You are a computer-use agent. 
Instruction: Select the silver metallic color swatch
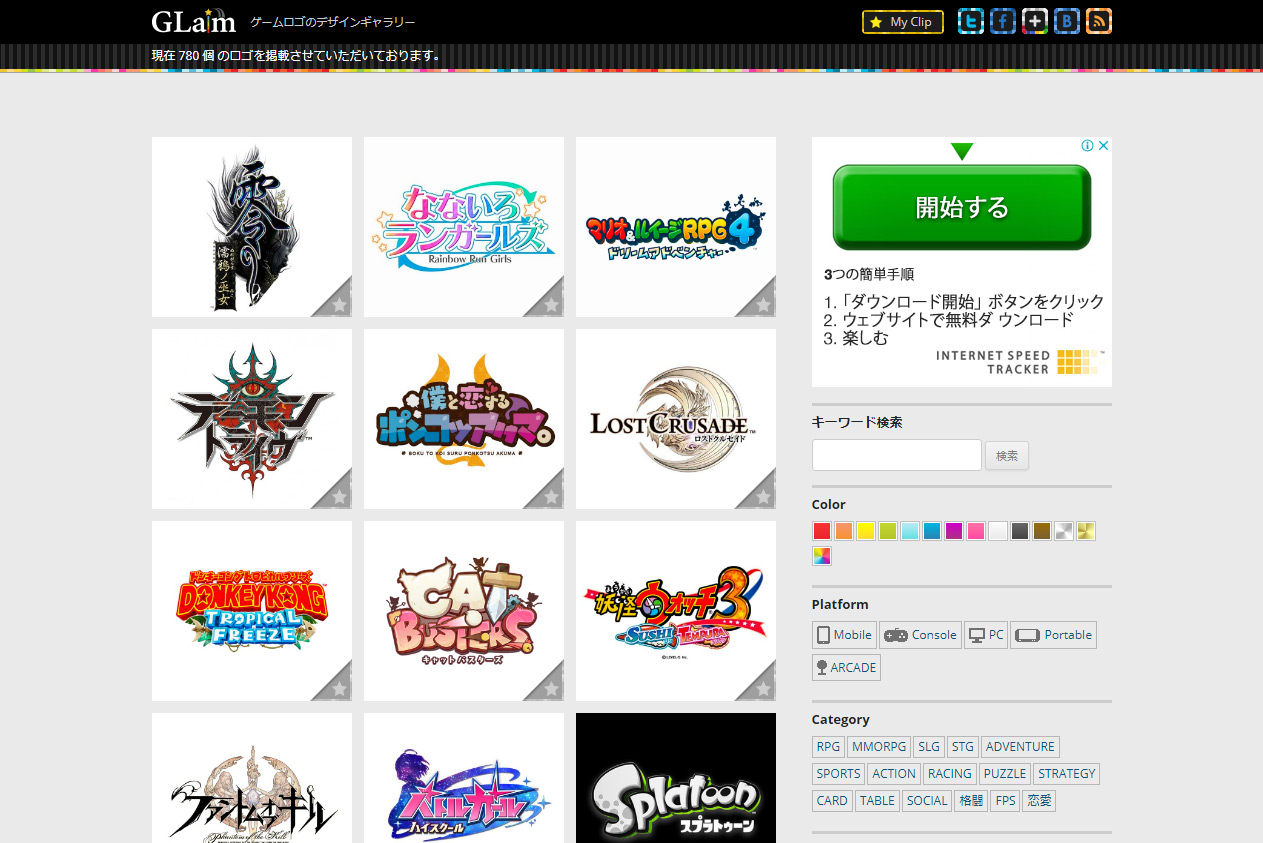click(1064, 531)
